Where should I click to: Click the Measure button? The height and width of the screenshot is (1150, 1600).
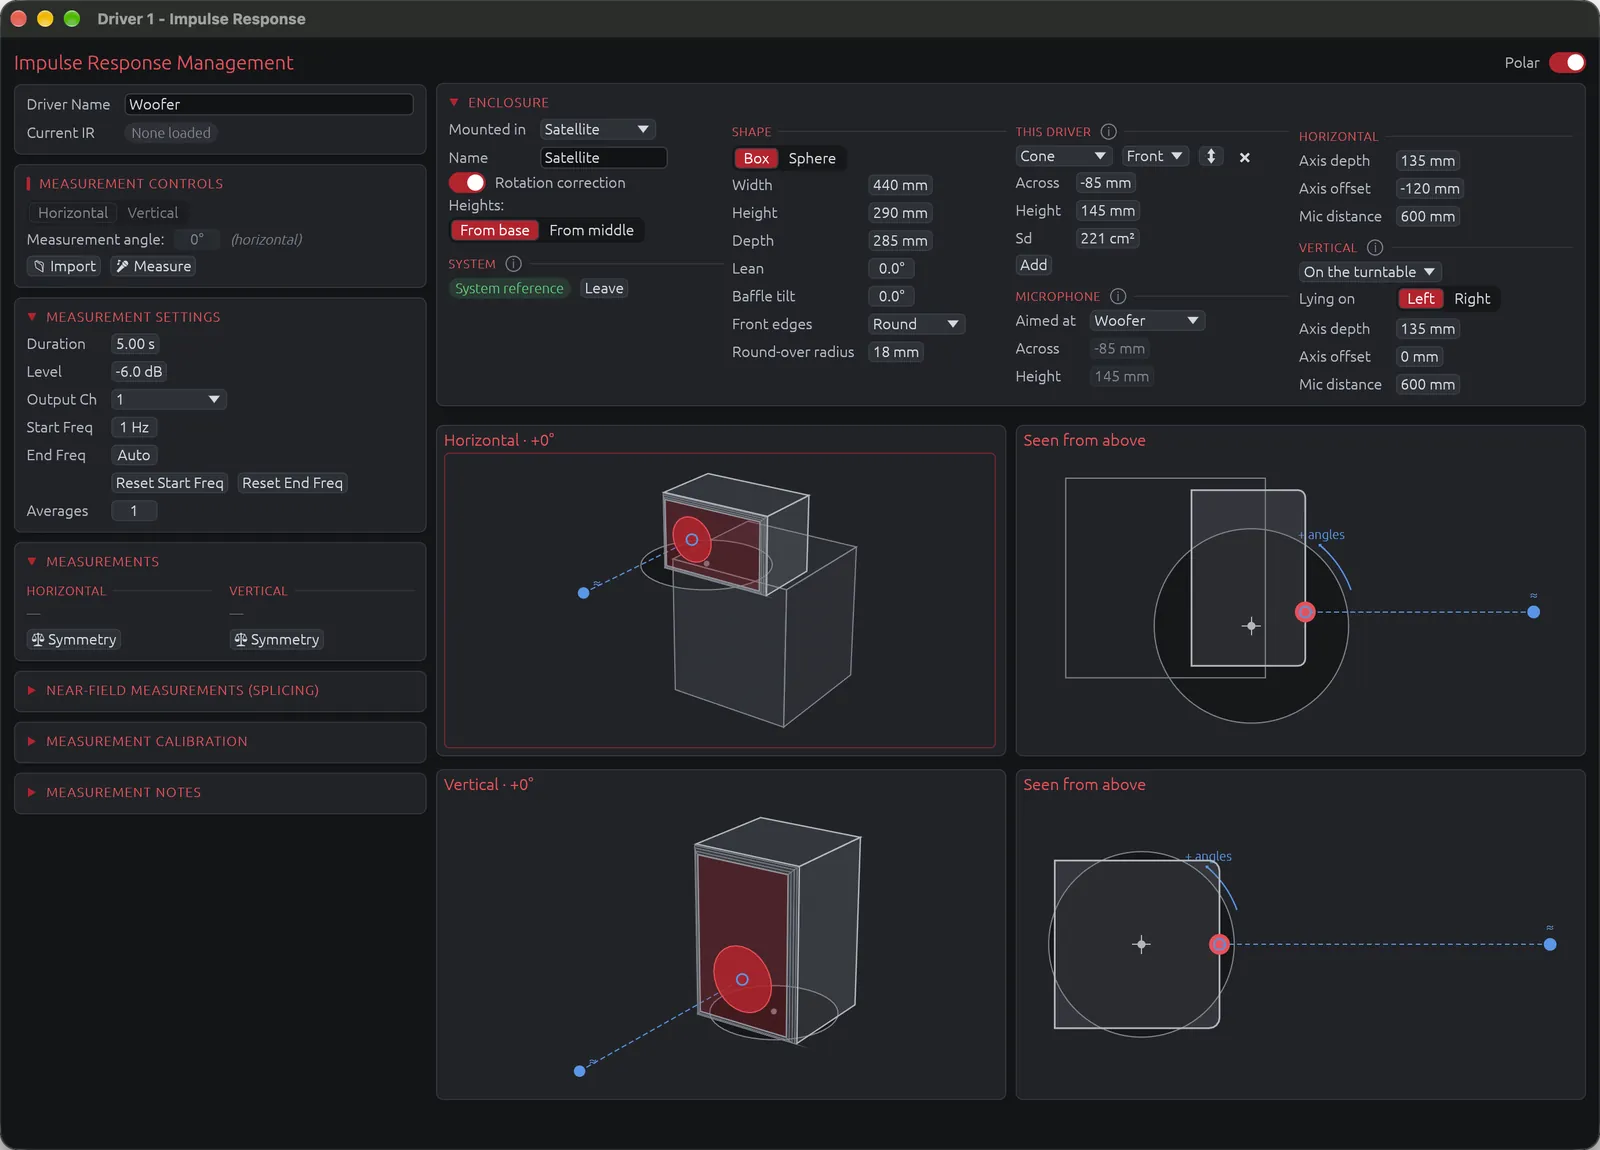click(153, 266)
